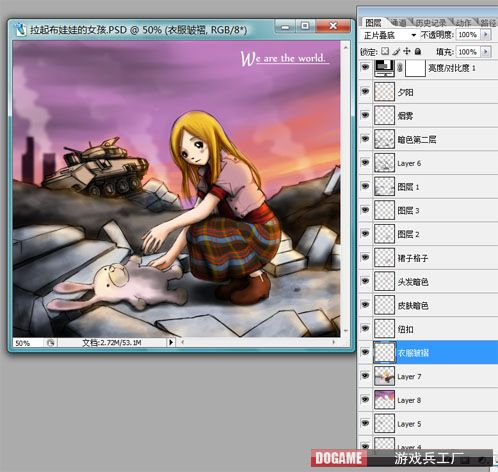Hide the 纽扣 layer eye icon

[365, 328]
